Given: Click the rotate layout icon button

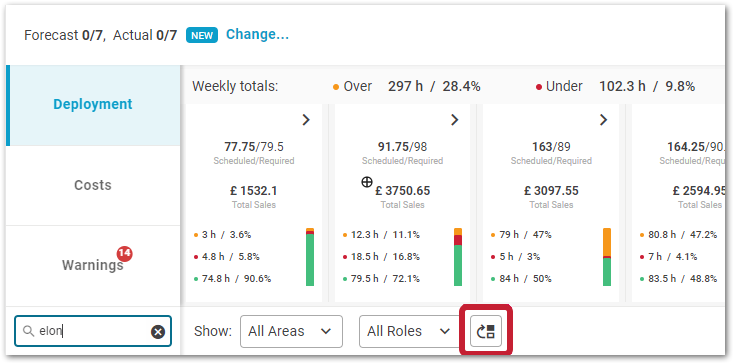Looking at the screenshot, I should coord(485,331).
